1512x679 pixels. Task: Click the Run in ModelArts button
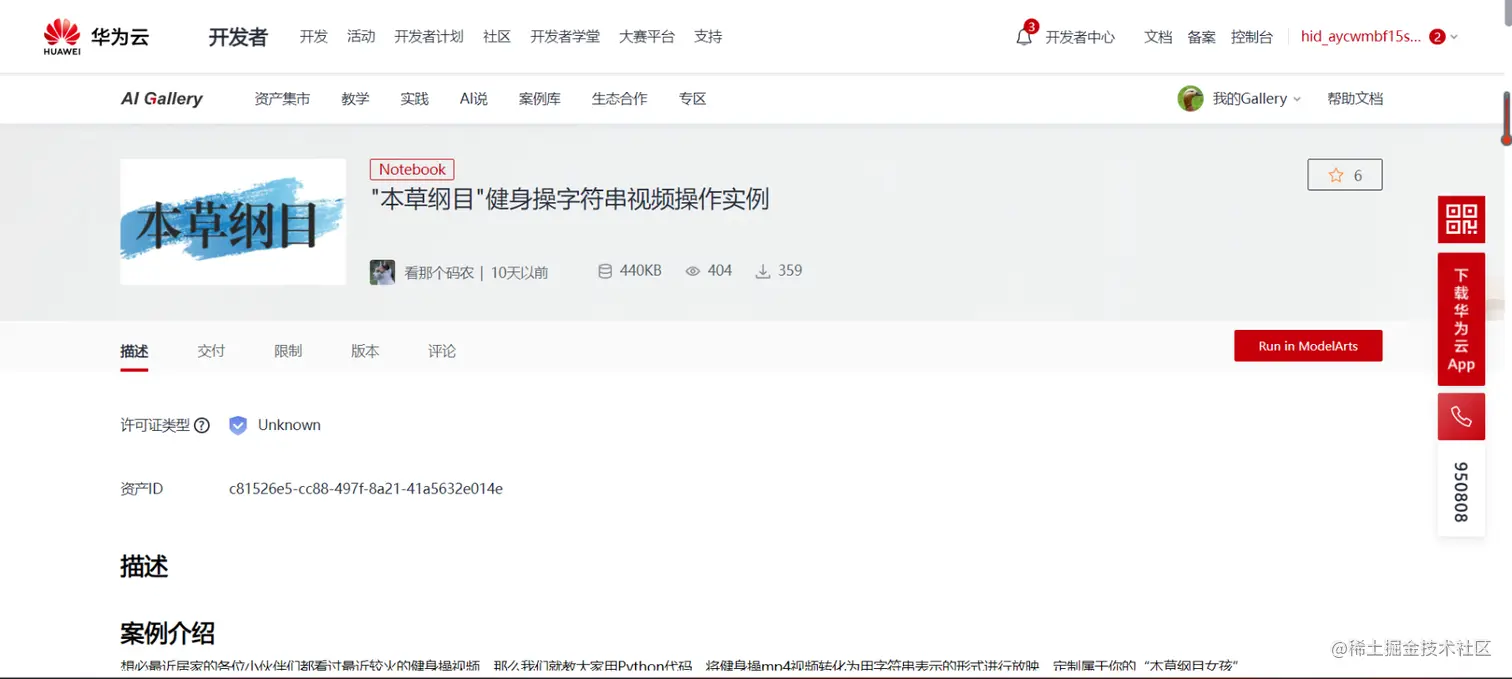1308,346
